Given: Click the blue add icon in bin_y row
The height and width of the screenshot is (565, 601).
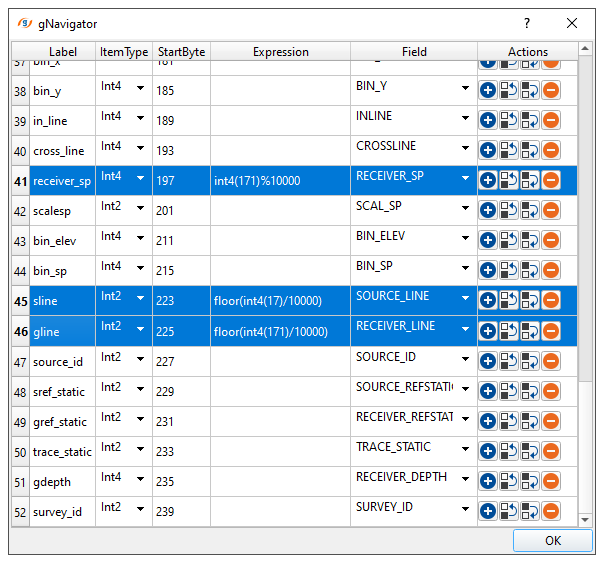Looking at the screenshot, I should pyautogui.click(x=488, y=91).
